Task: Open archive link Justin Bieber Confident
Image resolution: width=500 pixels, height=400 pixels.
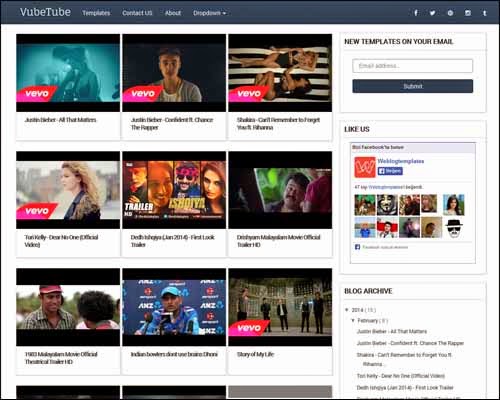Action: (410, 343)
